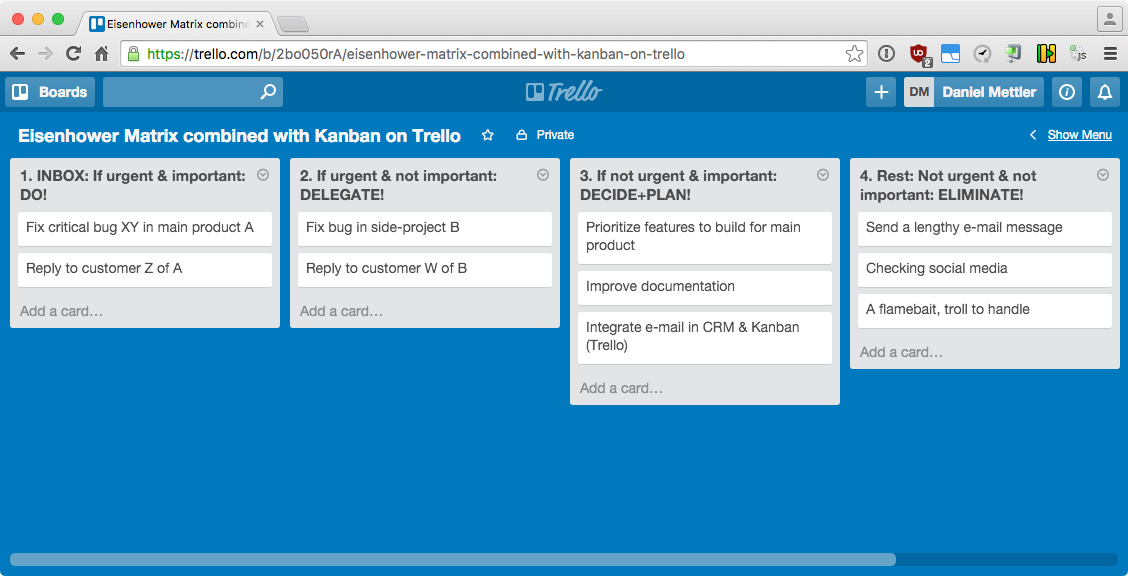
Task: Open card 'Send a lengthy e-mail message'
Action: pyautogui.click(x=985, y=229)
